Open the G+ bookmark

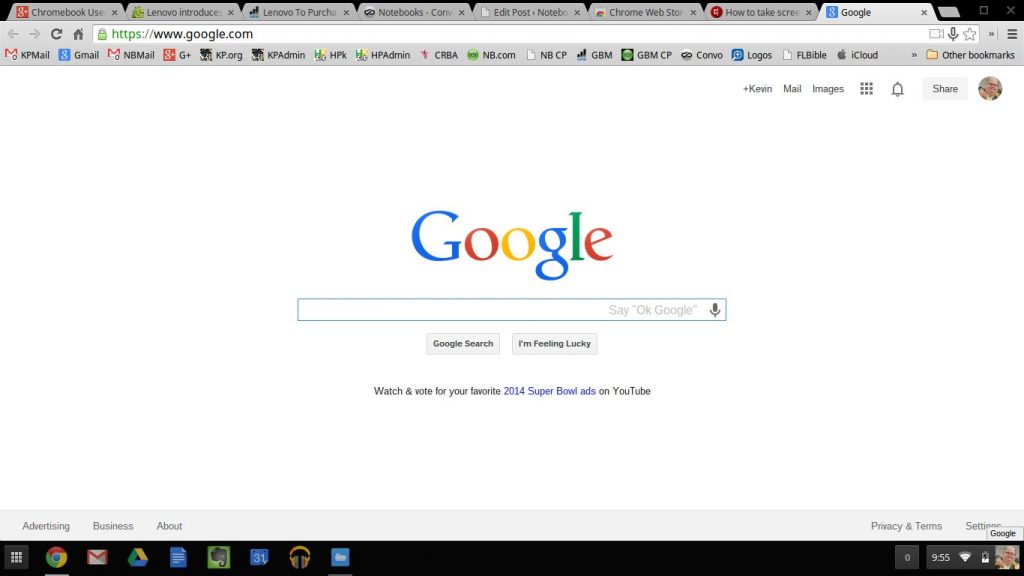pyautogui.click(x=177, y=55)
